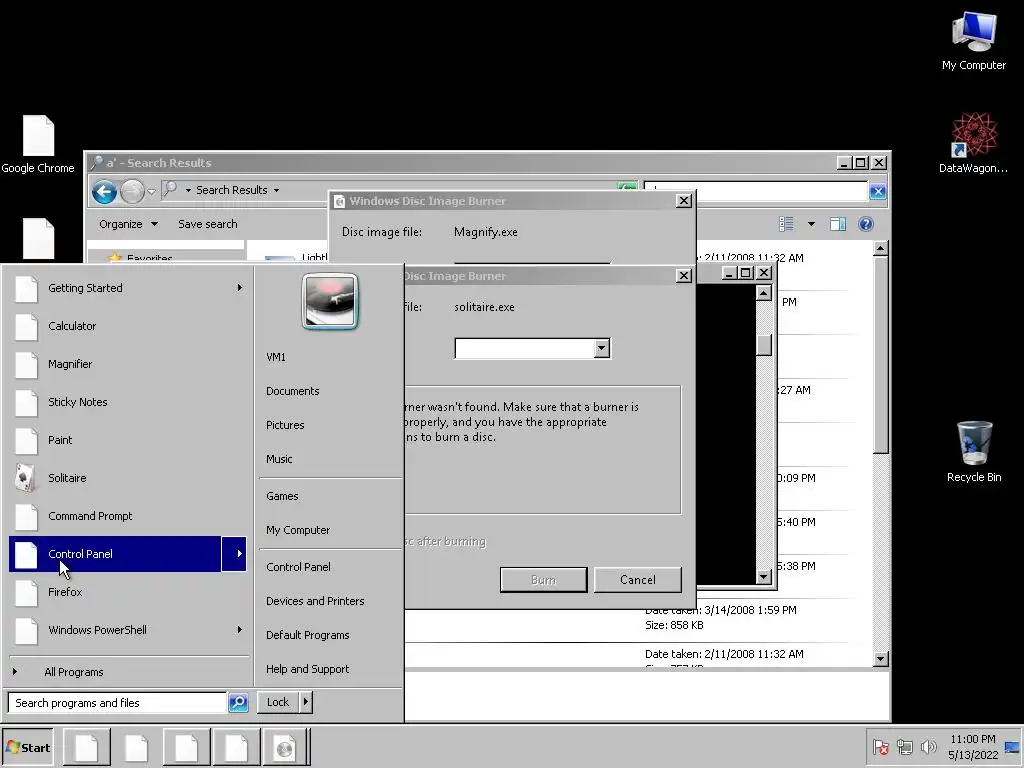The image size is (1024, 768).
Task: Expand the Control Panel jump list arrow
Action: (234, 554)
